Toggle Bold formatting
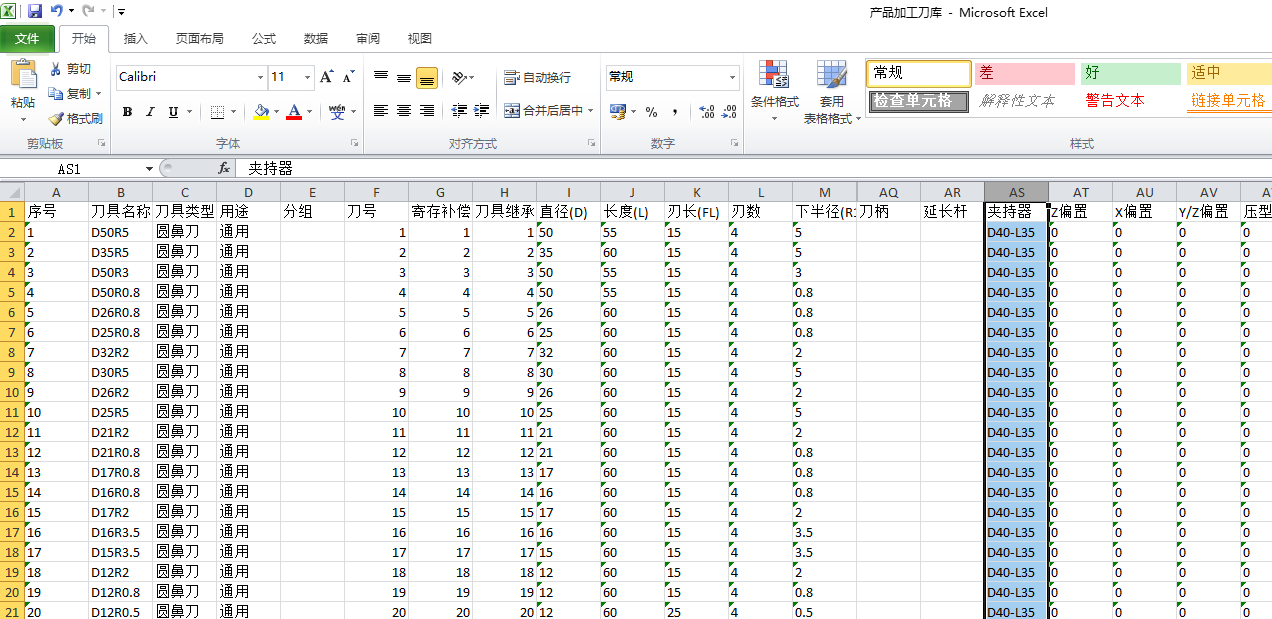Image resolution: width=1272 pixels, height=619 pixels. click(x=127, y=112)
